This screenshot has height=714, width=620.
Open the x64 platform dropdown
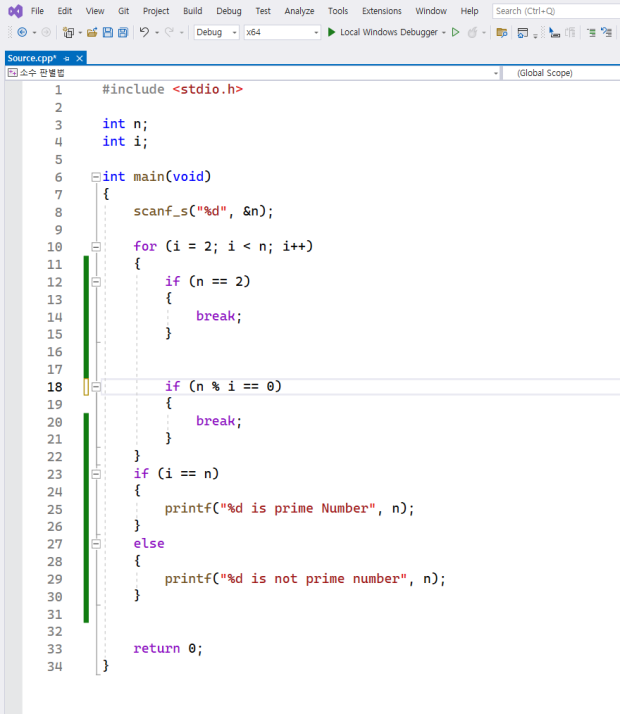point(282,32)
